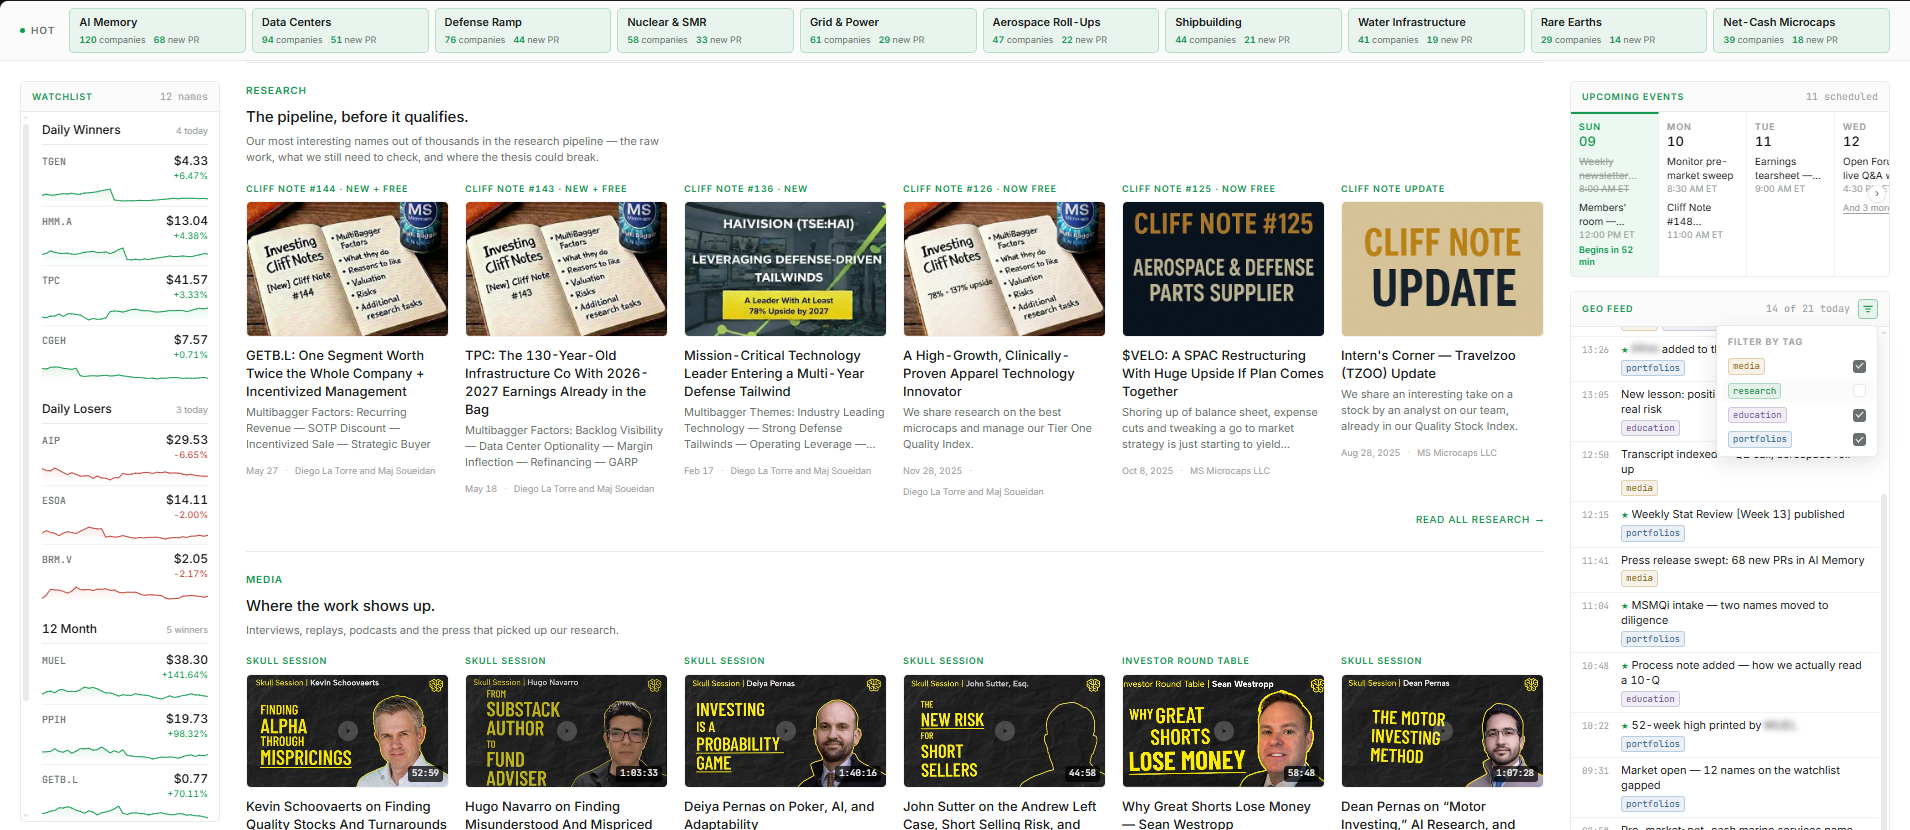Select CGEH in the watchlist
1910x830 pixels.
click(x=125, y=355)
